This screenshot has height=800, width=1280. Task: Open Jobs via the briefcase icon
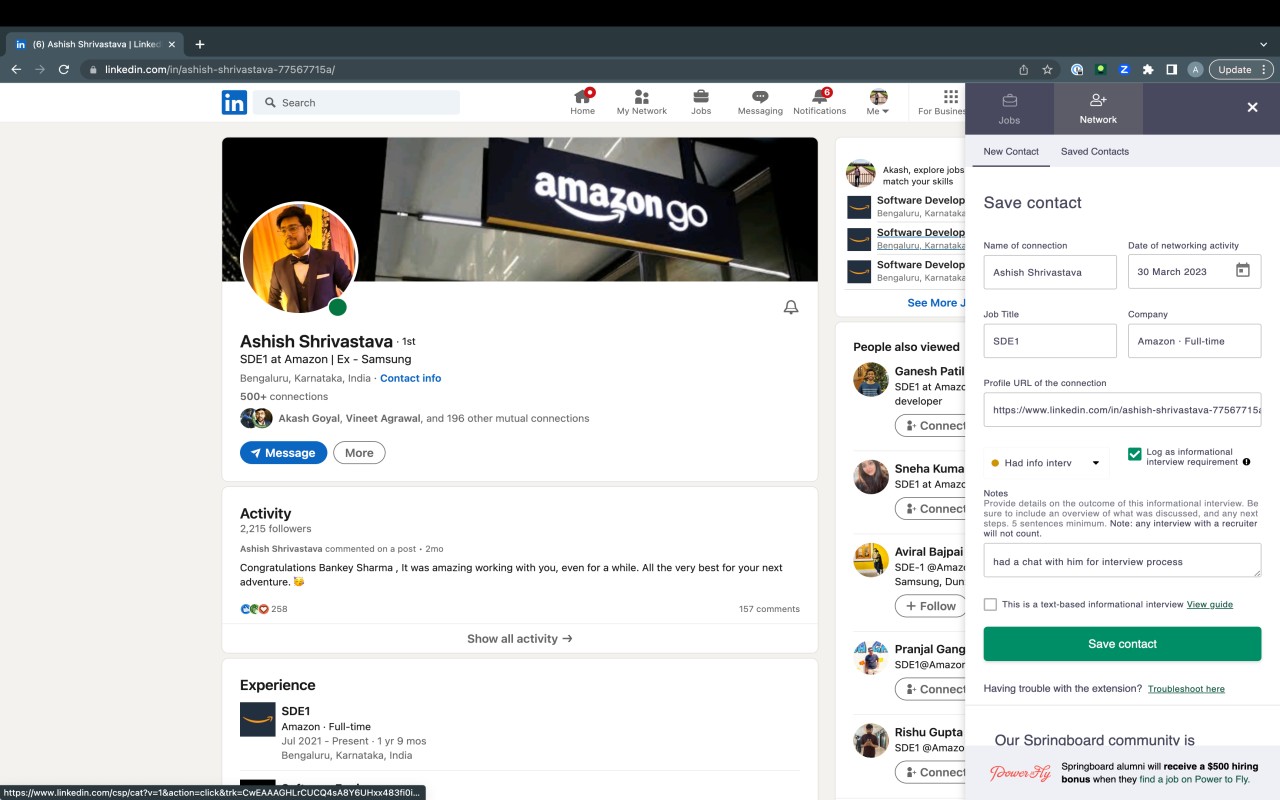[x=701, y=100]
